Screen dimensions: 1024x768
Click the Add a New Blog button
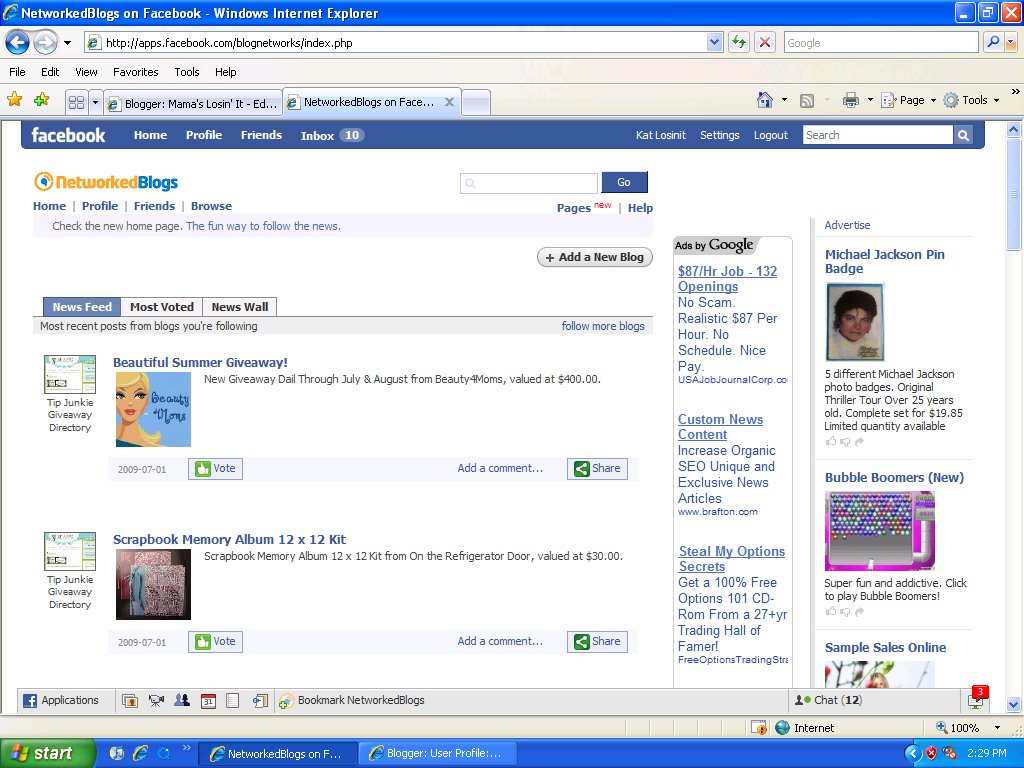pyautogui.click(x=594, y=257)
